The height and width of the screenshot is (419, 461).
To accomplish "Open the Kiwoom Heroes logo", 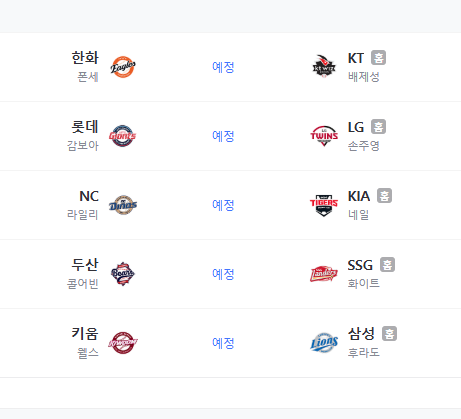I will (x=123, y=343).
